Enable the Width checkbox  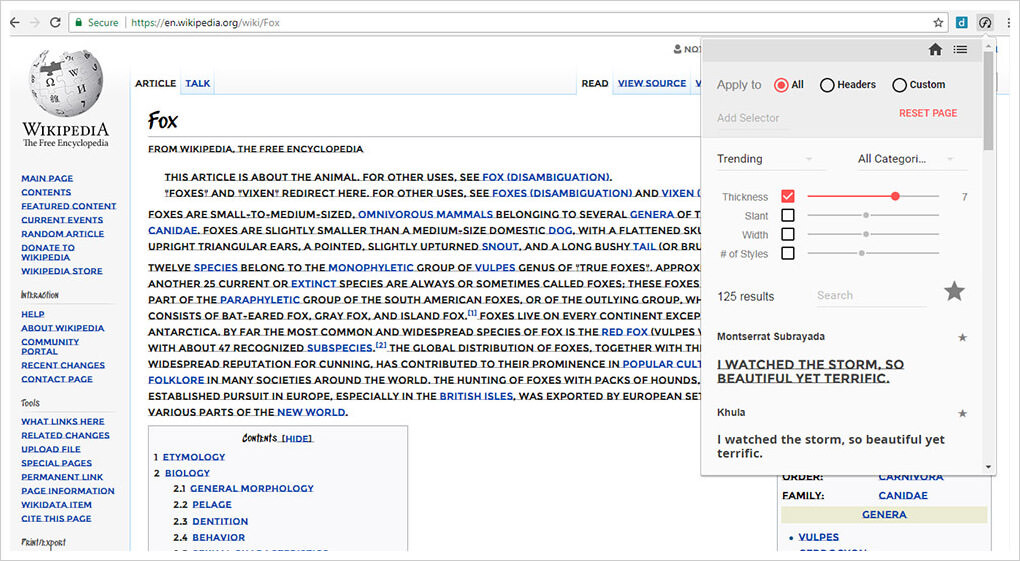(x=788, y=235)
